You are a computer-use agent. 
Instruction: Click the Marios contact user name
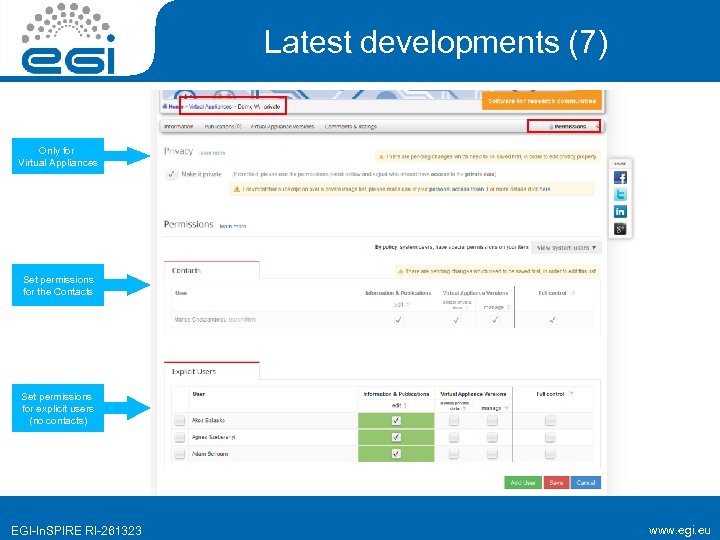tap(201, 320)
